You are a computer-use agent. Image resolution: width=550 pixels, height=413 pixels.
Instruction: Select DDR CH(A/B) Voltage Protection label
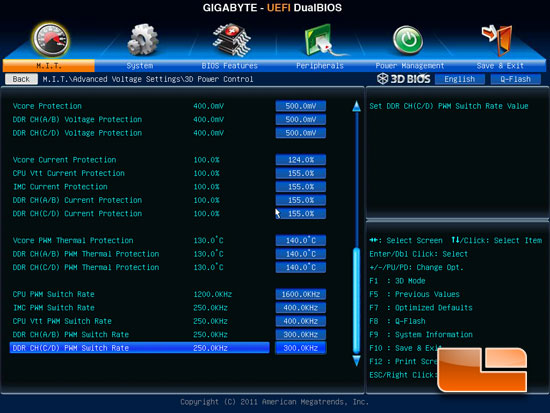coord(77,120)
